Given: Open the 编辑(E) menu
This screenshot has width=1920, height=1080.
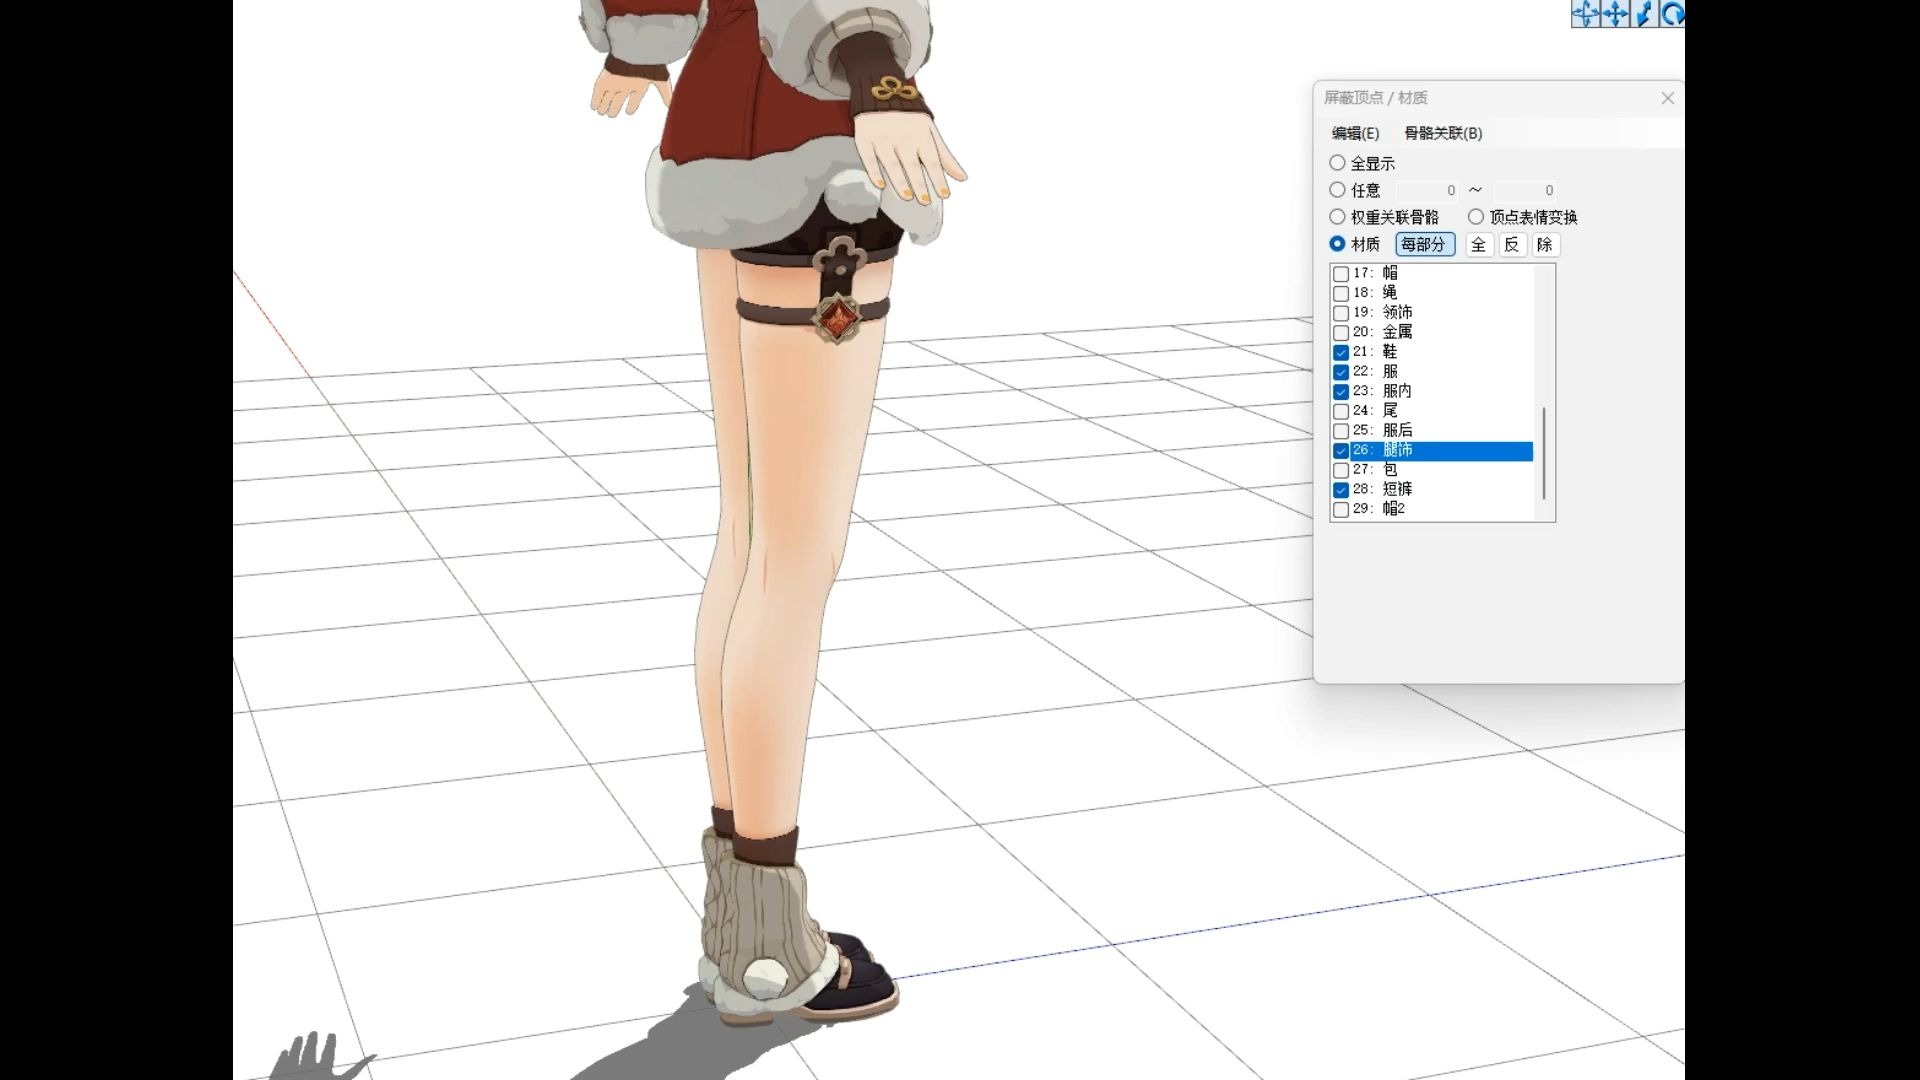Looking at the screenshot, I should 1355,133.
